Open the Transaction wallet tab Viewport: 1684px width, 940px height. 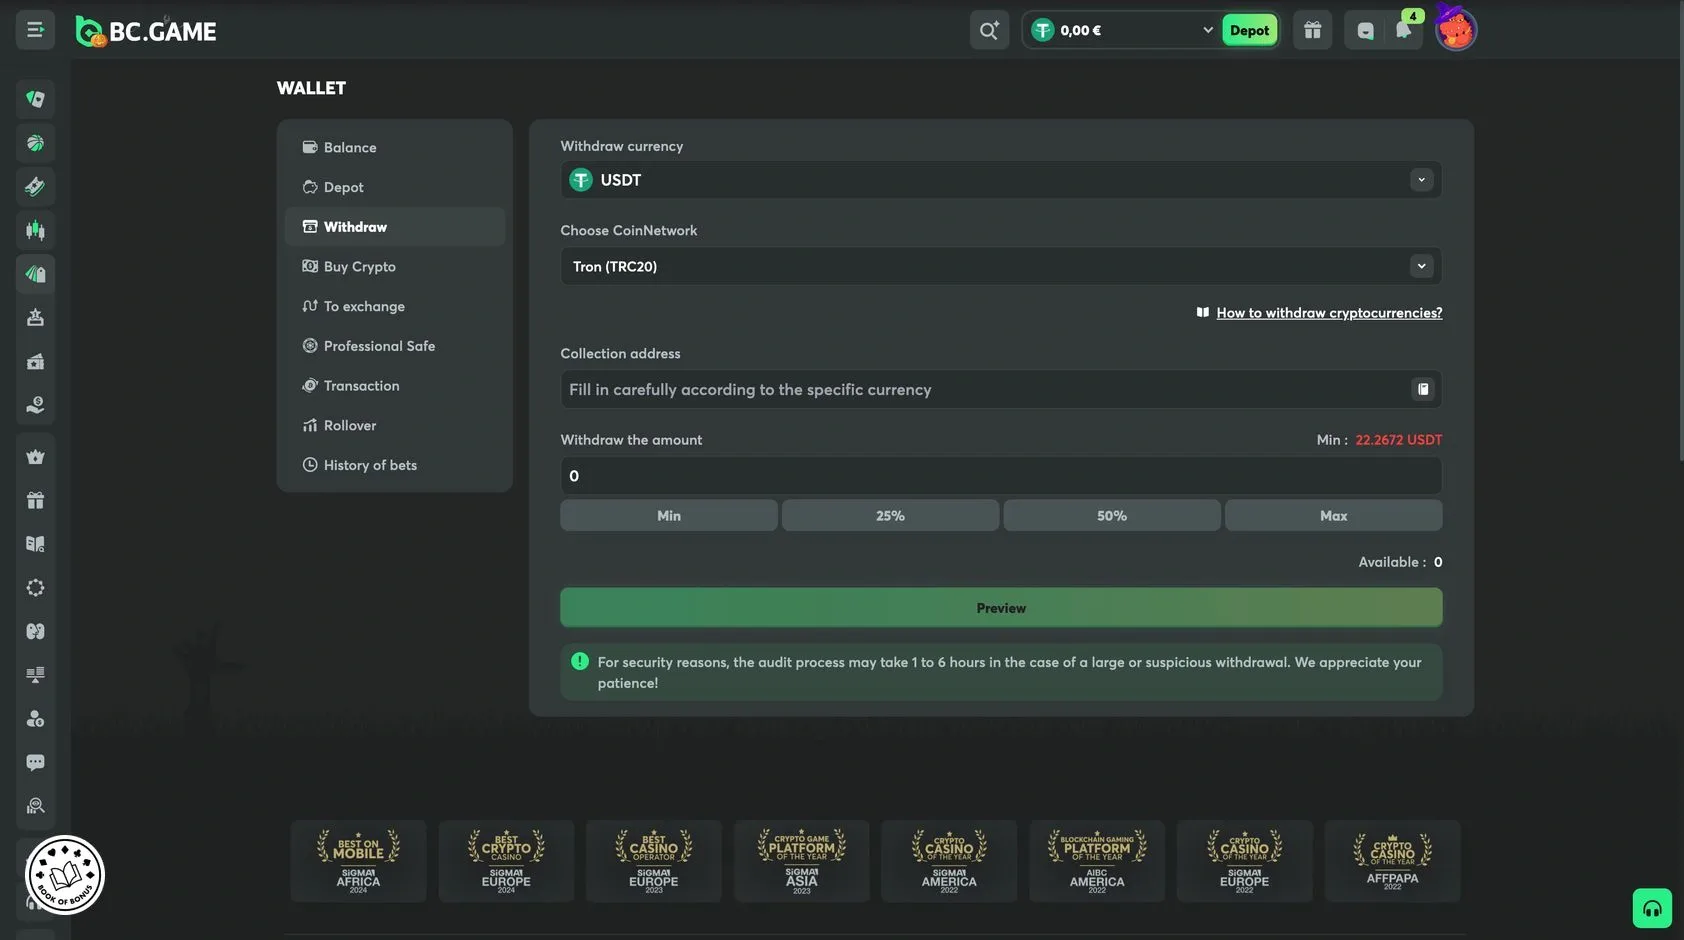[395, 386]
